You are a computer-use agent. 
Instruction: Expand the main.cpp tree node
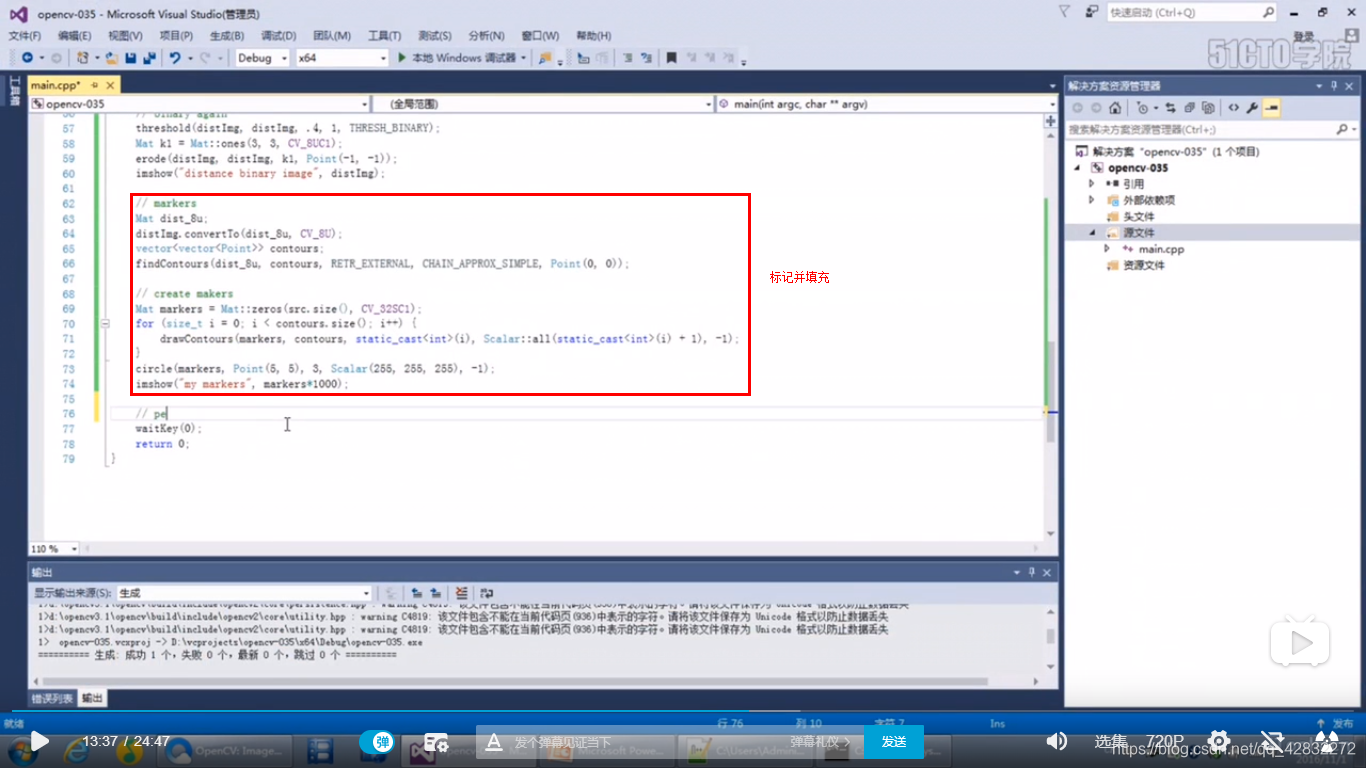pos(1107,248)
